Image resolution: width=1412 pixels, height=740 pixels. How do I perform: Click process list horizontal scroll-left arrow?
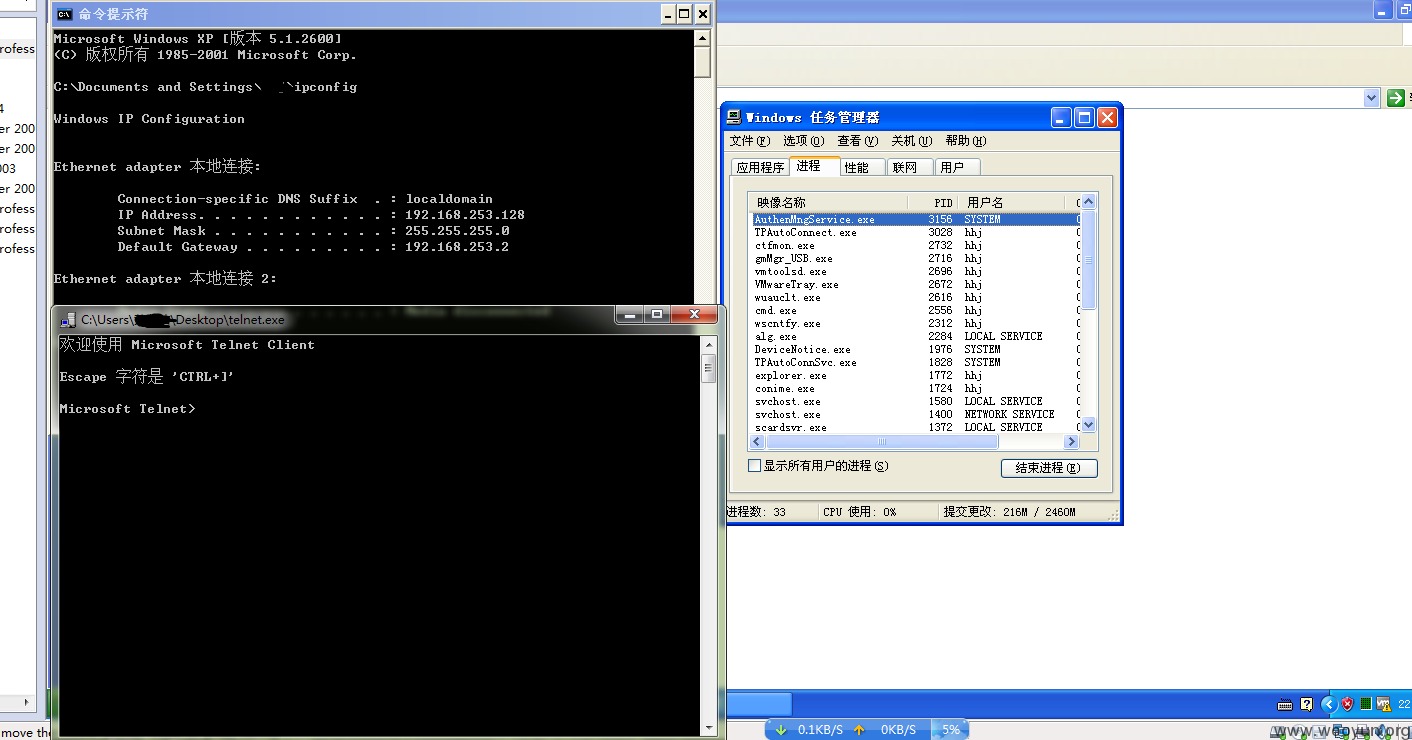tap(758, 442)
